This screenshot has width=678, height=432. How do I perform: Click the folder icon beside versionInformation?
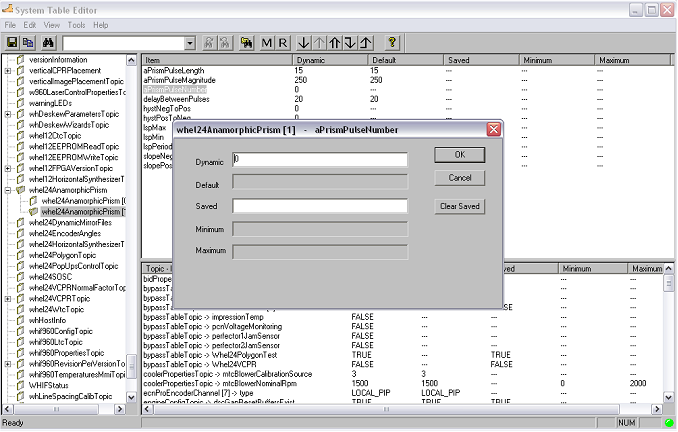pos(20,60)
